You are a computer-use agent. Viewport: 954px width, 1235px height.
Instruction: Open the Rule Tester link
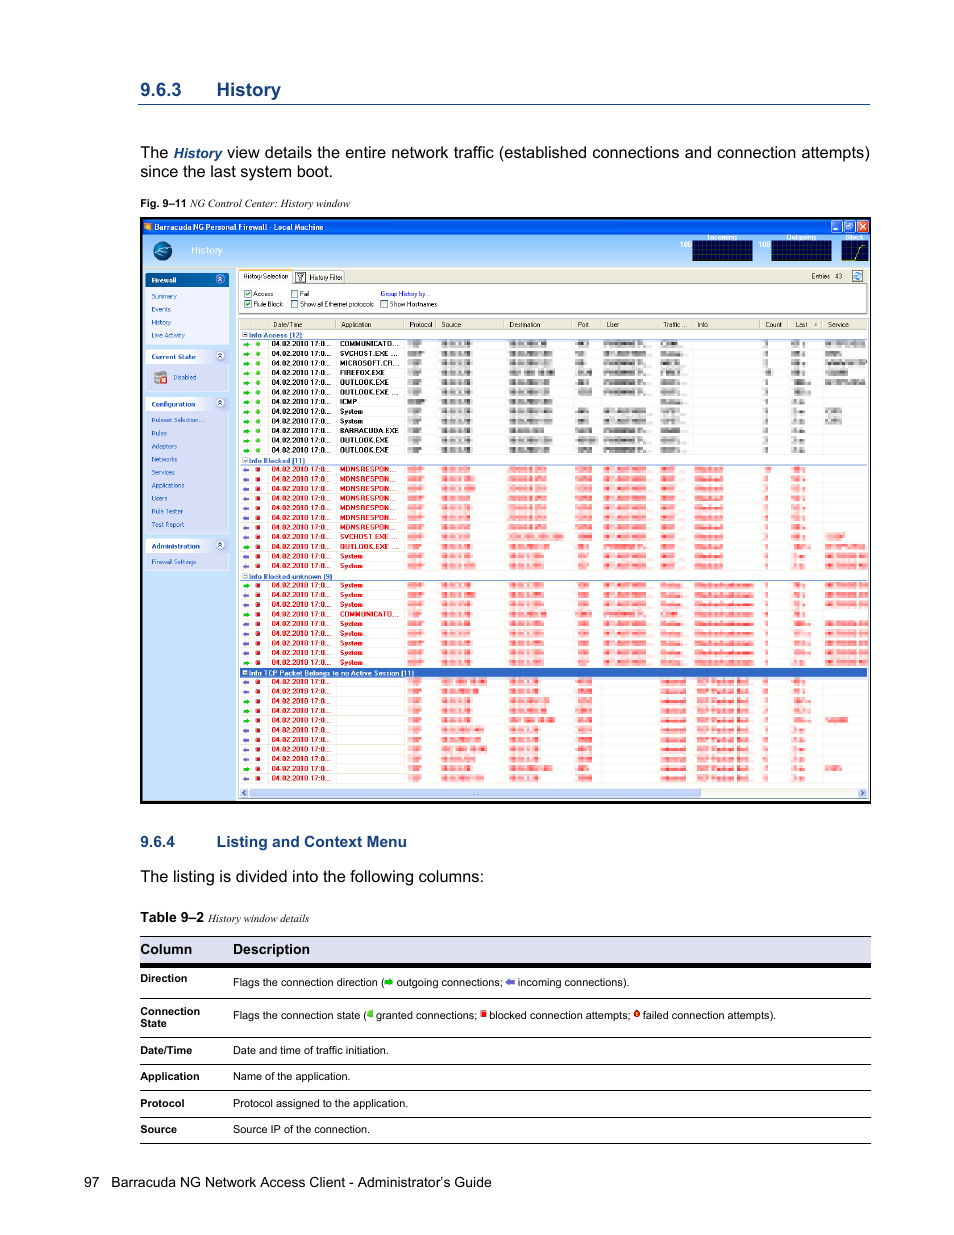(x=167, y=511)
